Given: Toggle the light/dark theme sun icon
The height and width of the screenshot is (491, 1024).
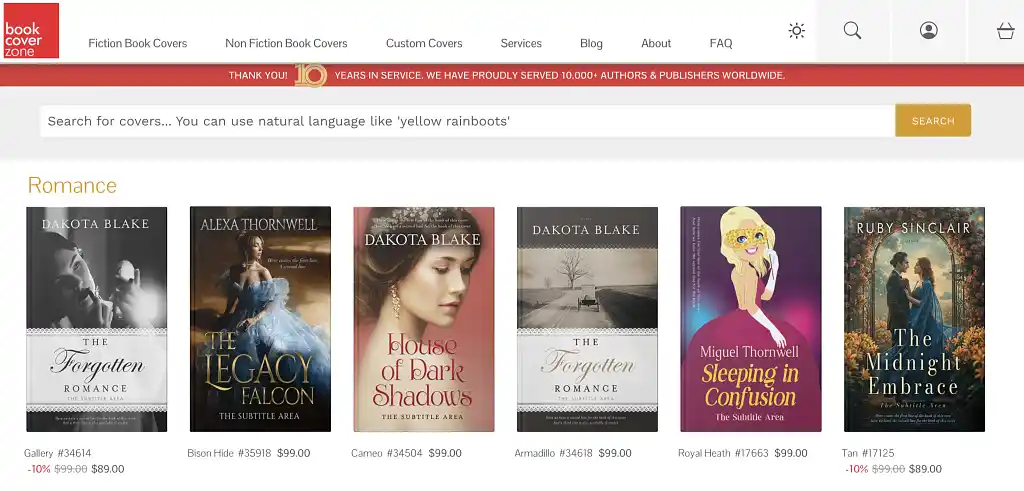Looking at the screenshot, I should pos(796,31).
